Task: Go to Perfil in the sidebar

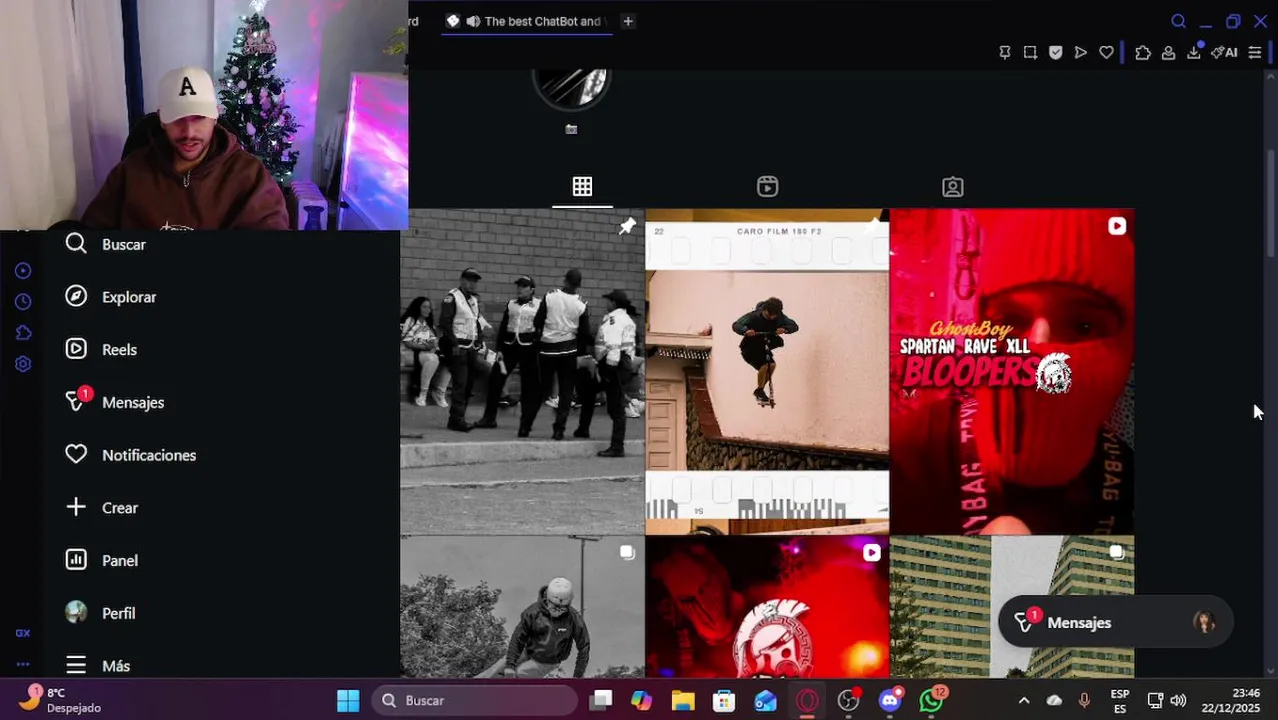Action: 100,613
